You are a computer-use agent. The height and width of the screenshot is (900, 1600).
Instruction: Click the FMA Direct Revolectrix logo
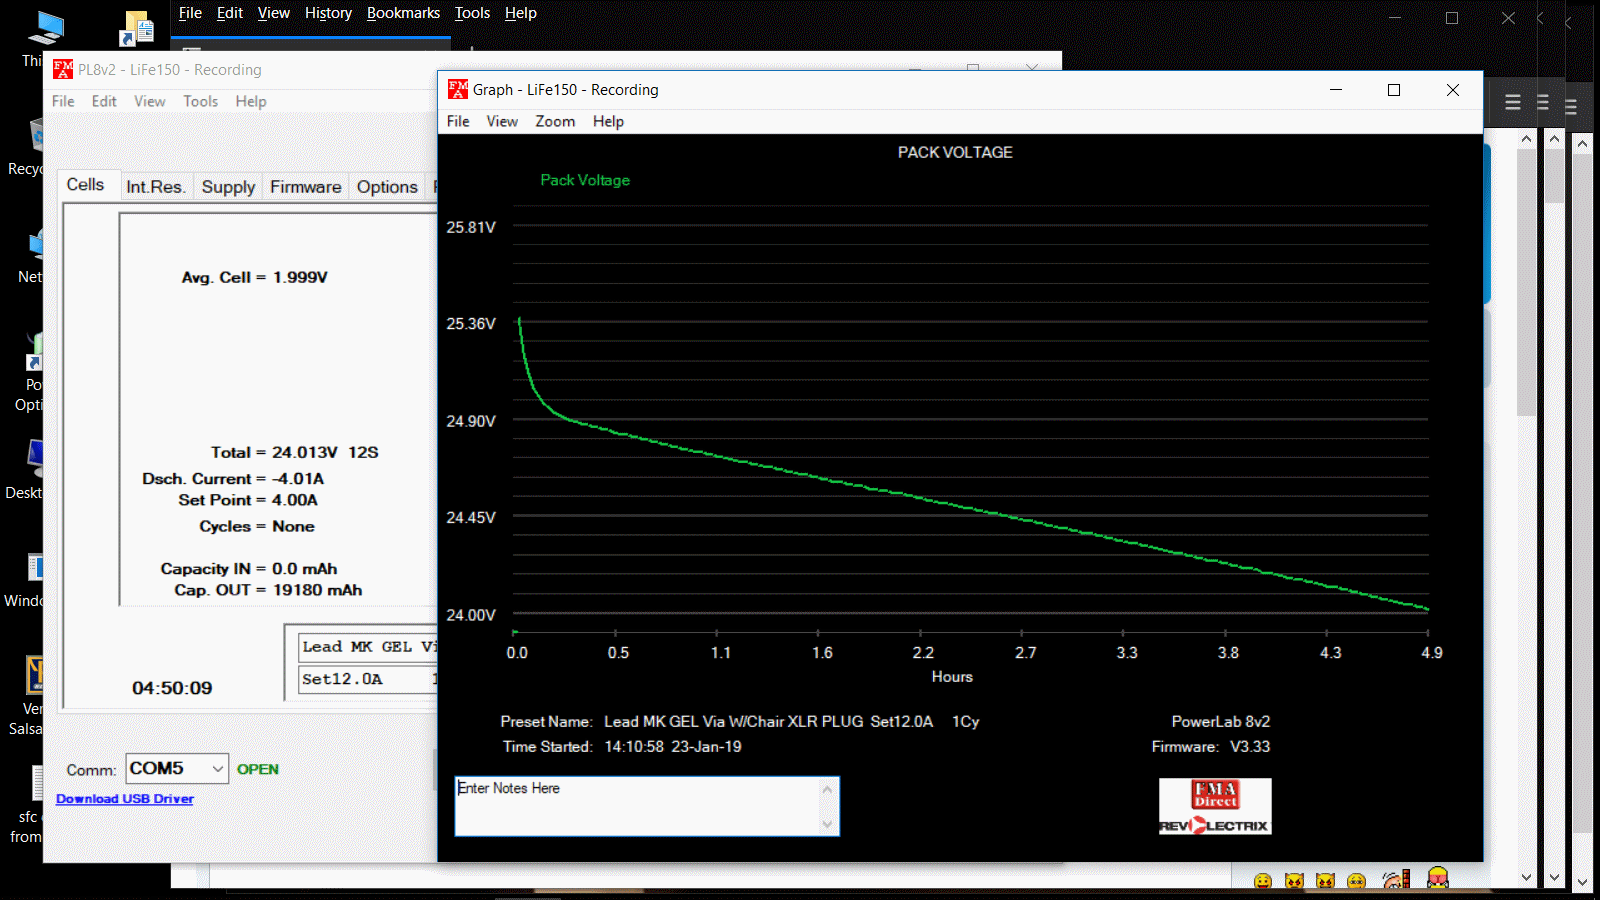1215,807
